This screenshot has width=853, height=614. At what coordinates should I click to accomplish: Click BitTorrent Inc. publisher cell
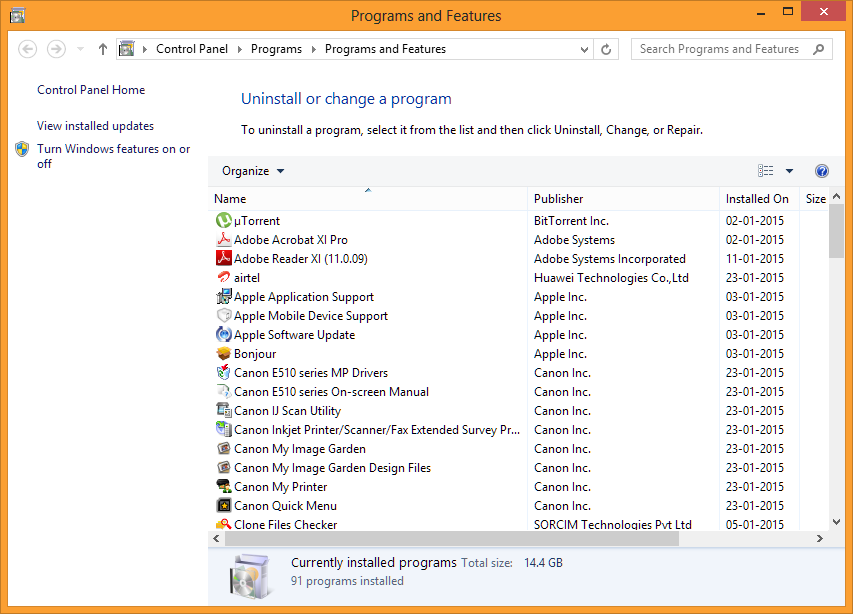(571, 220)
